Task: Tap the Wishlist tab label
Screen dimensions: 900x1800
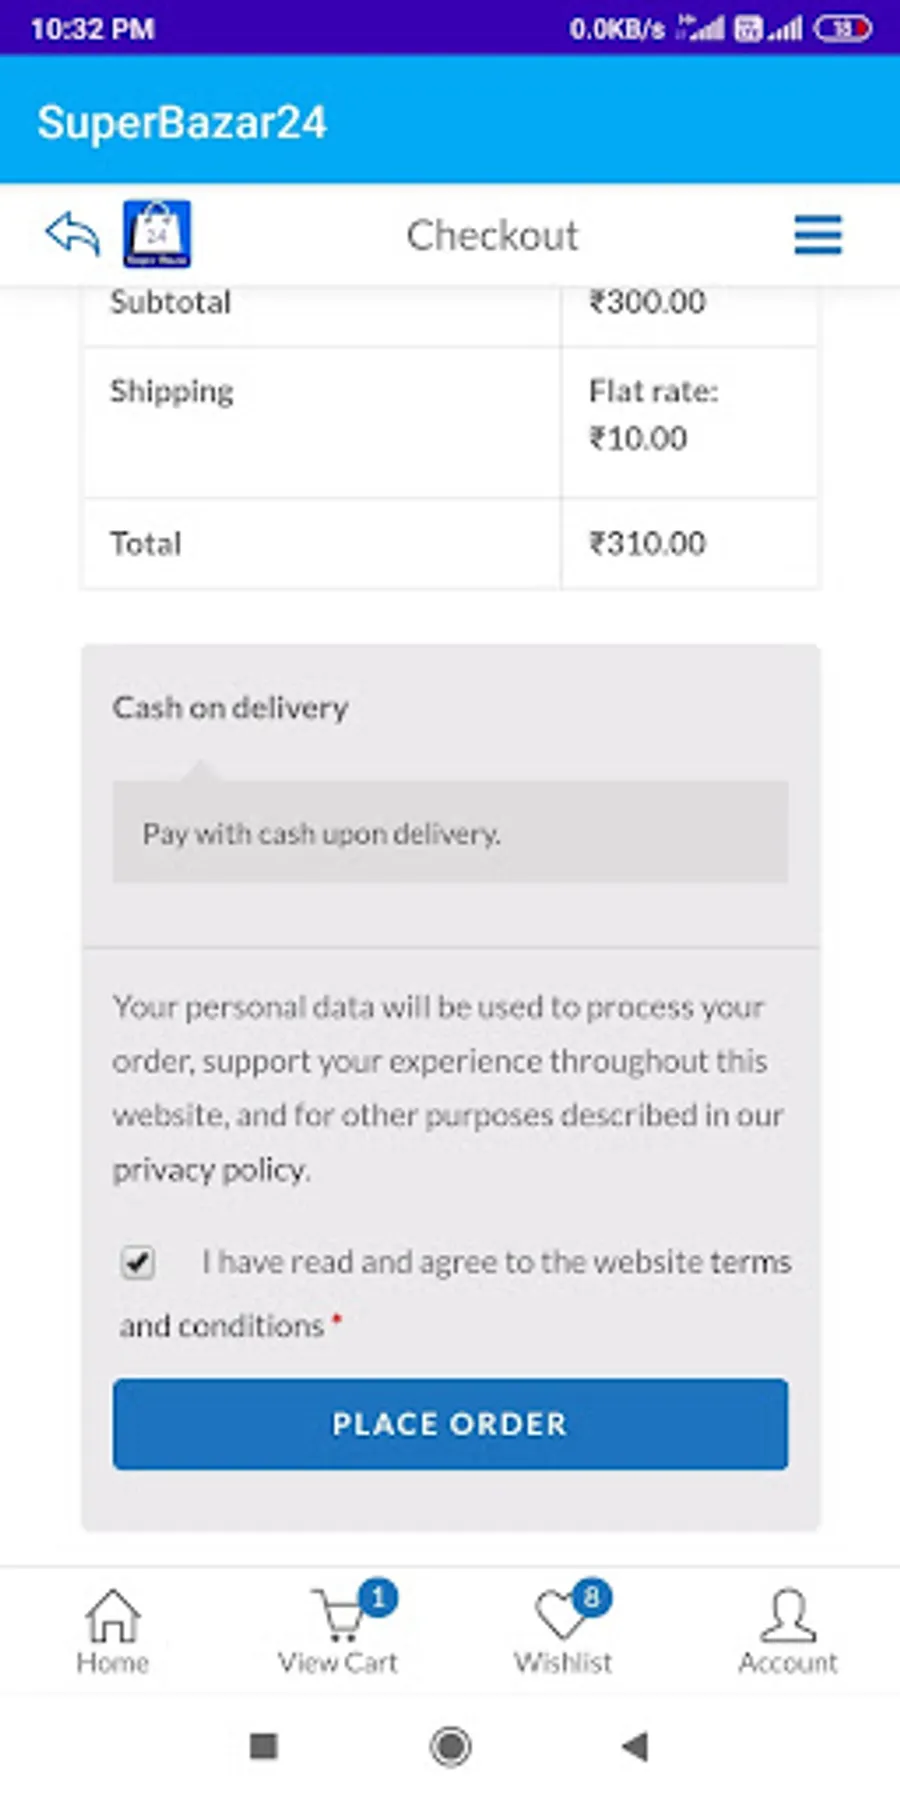Action: pyautogui.click(x=563, y=1663)
